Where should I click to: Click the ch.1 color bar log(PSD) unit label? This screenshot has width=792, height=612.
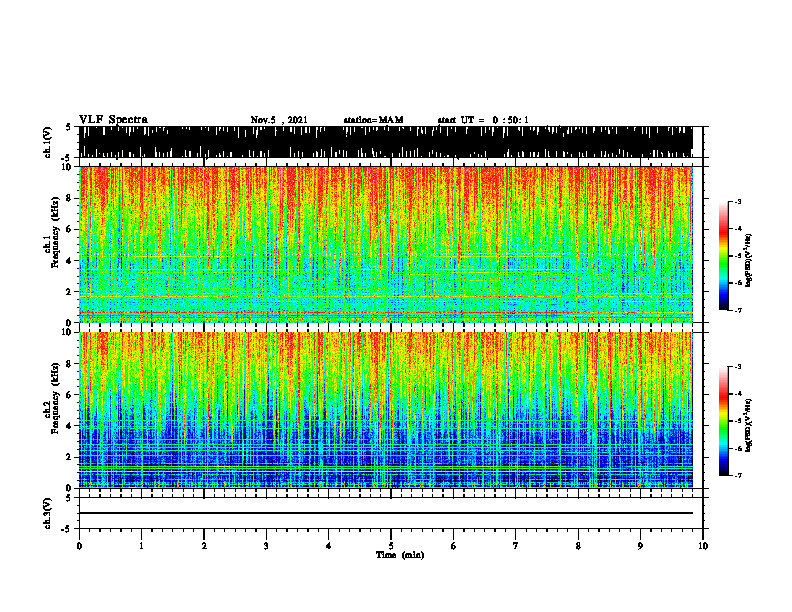tap(749, 261)
